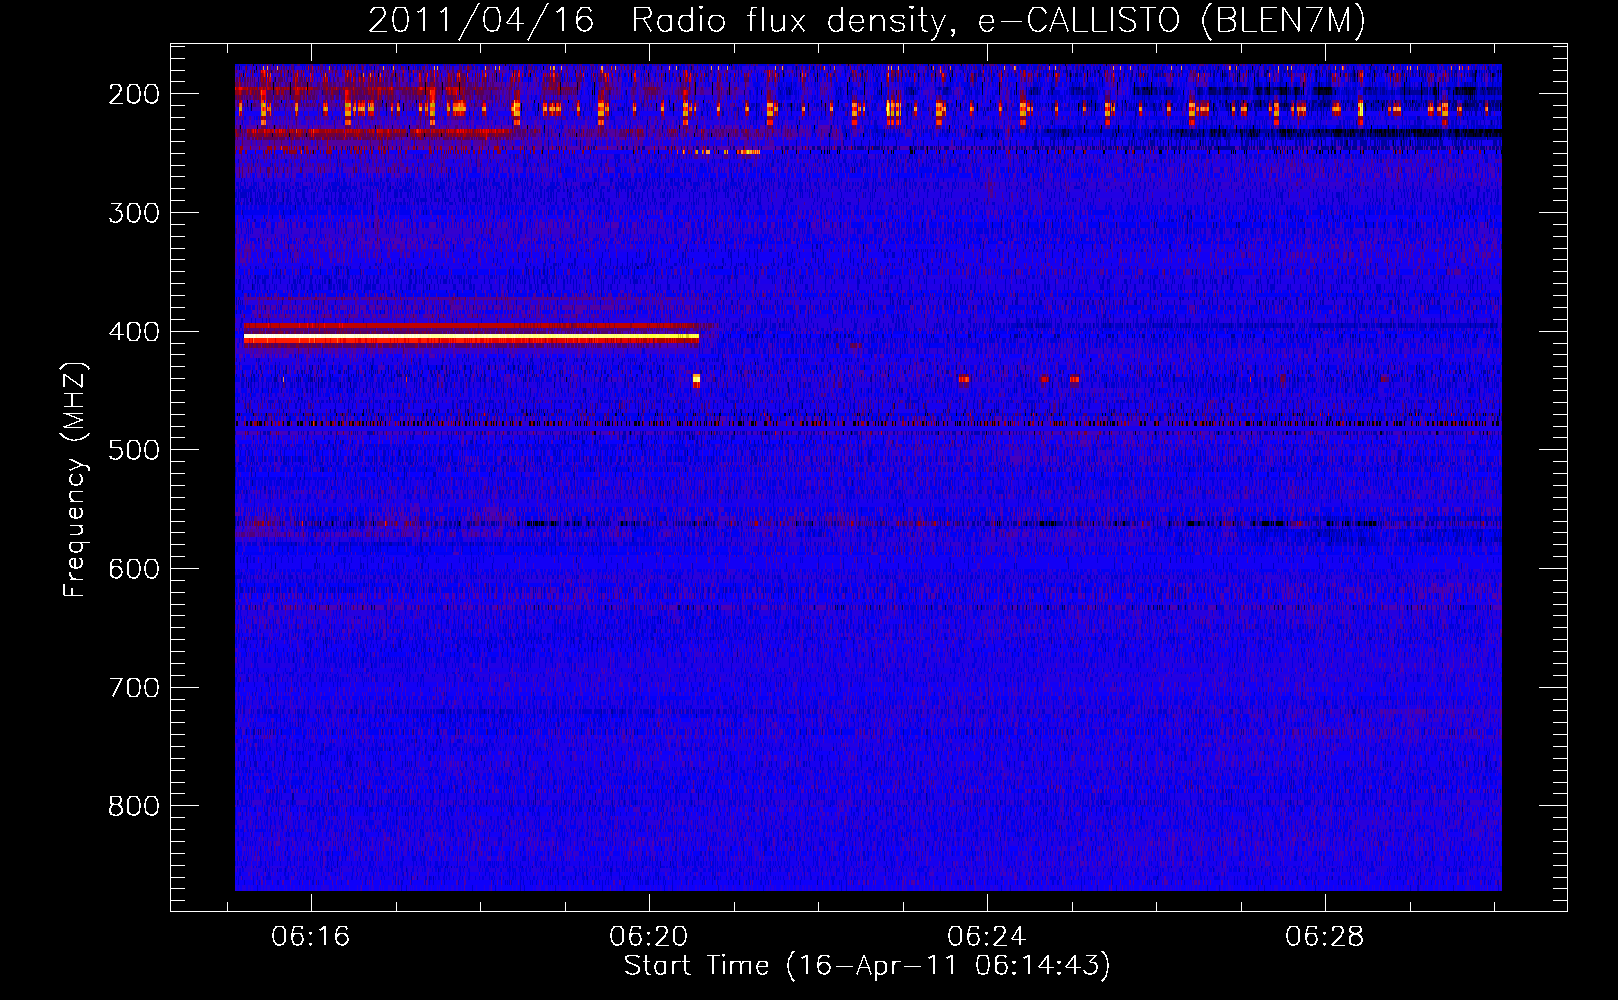Click the 06:20 time tick label
This screenshot has width=1618, height=1000.
649,937
